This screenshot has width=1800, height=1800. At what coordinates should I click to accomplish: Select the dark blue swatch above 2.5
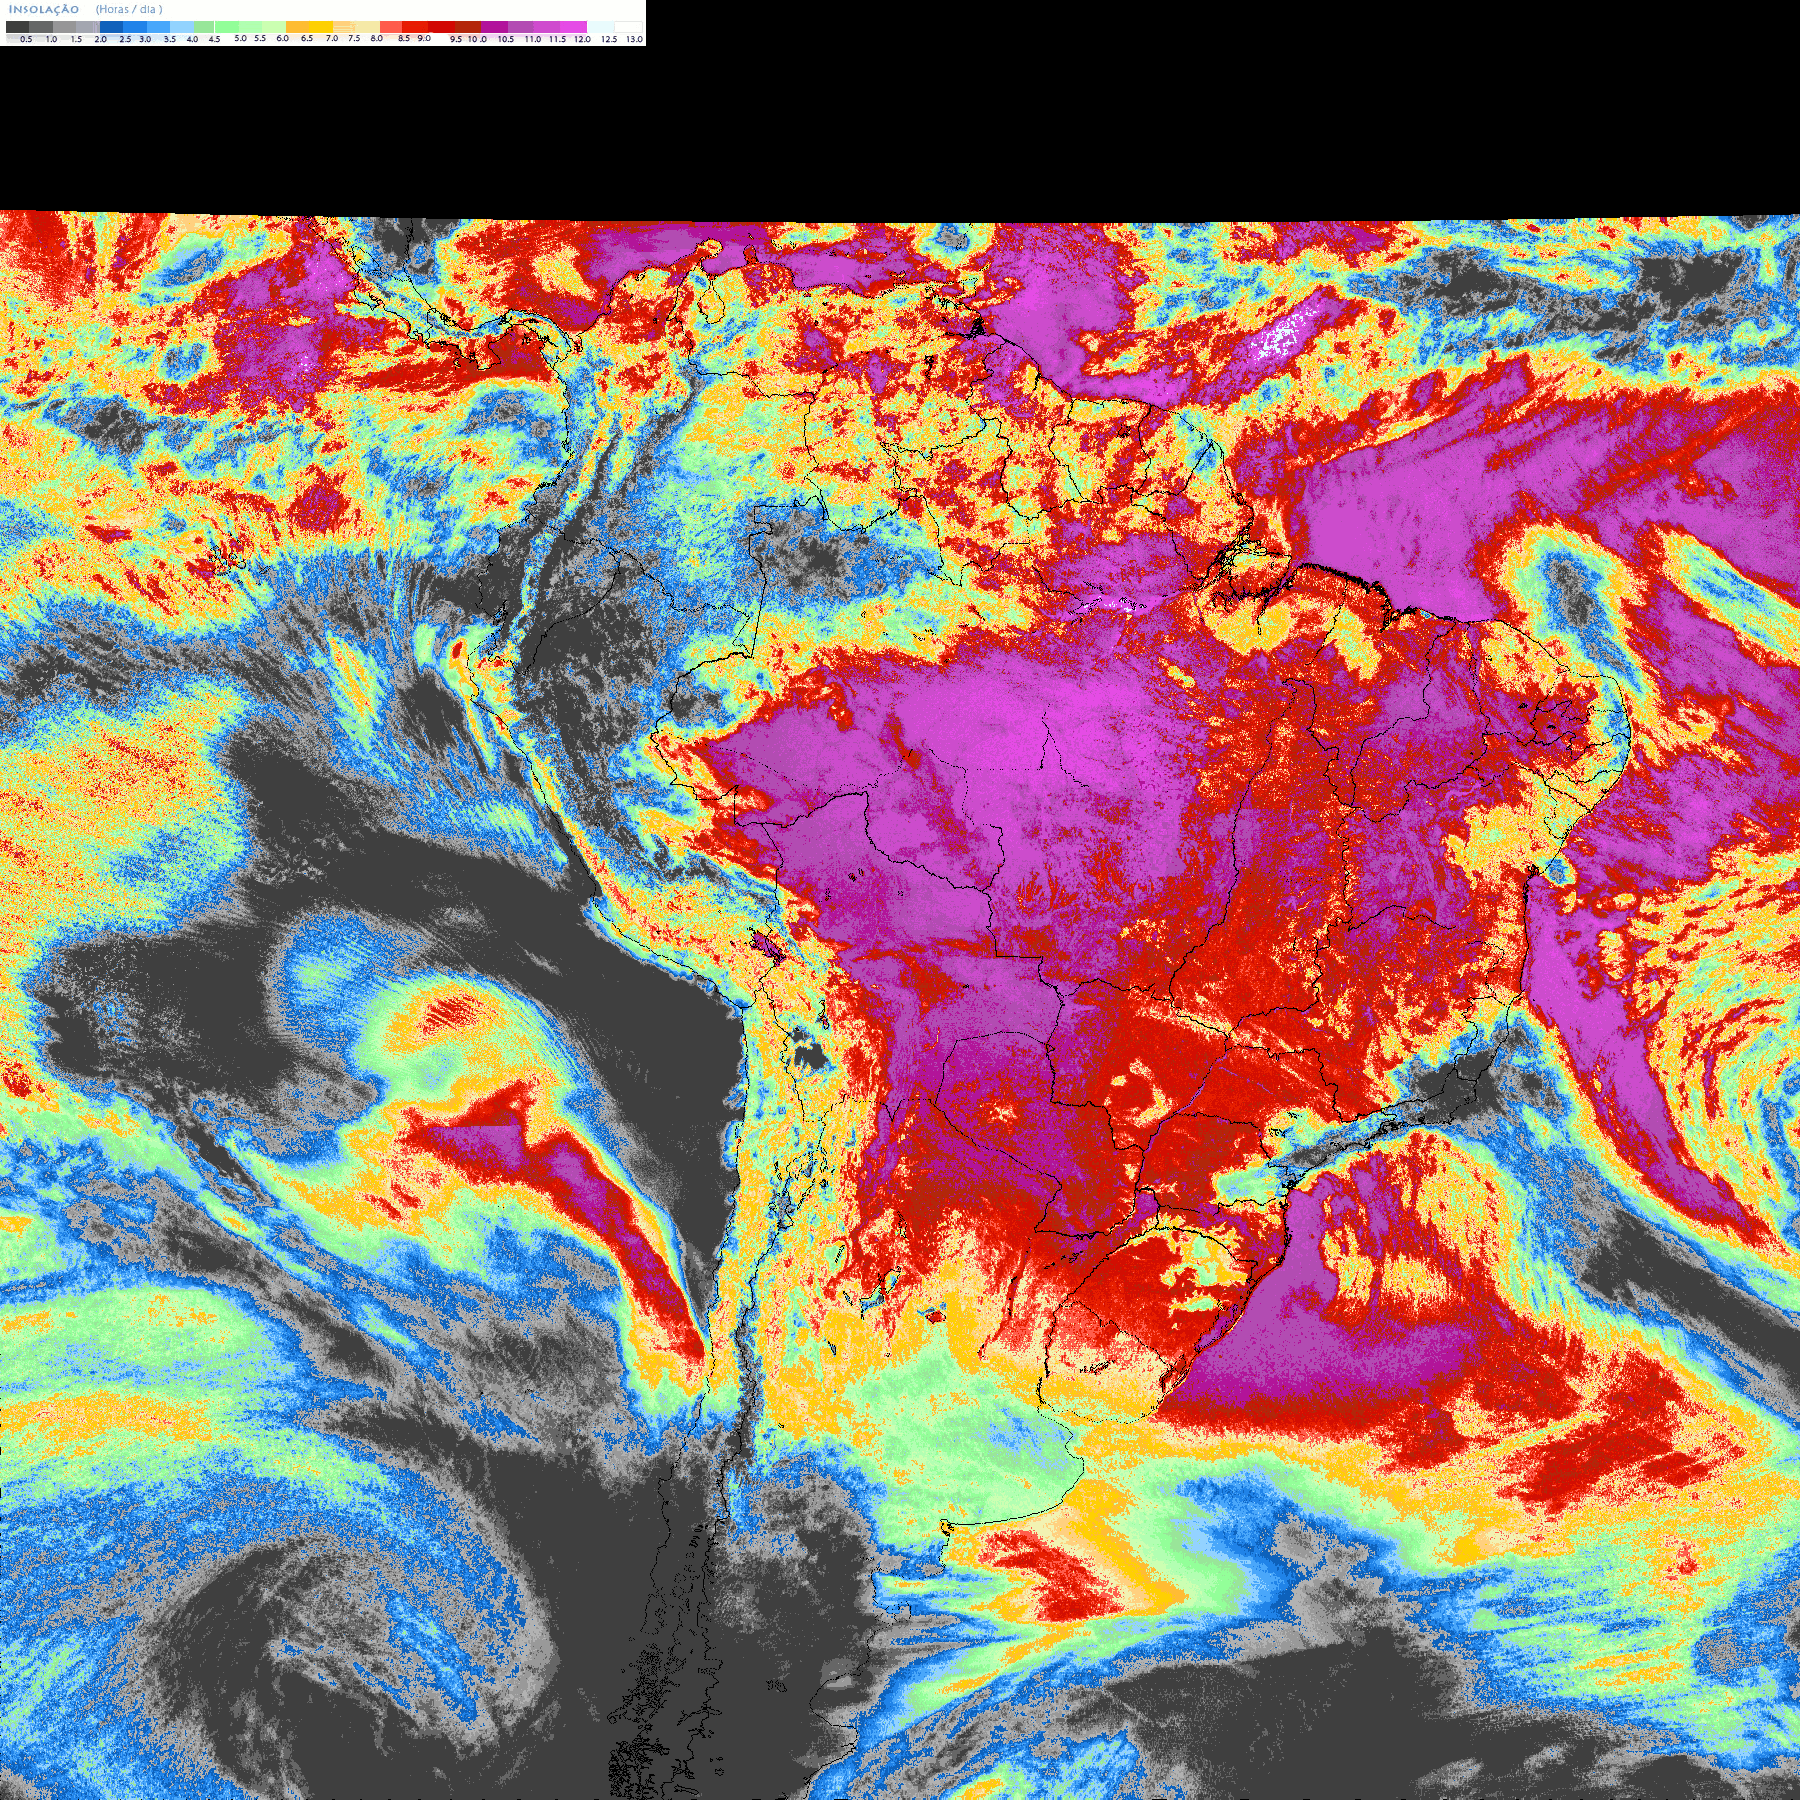[x=111, y=27]
